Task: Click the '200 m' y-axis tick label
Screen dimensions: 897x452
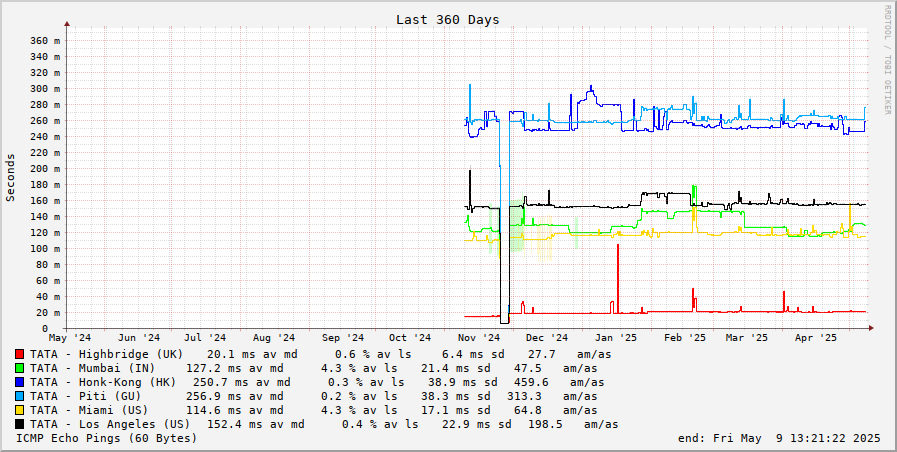Action: [x=44, y=169]
